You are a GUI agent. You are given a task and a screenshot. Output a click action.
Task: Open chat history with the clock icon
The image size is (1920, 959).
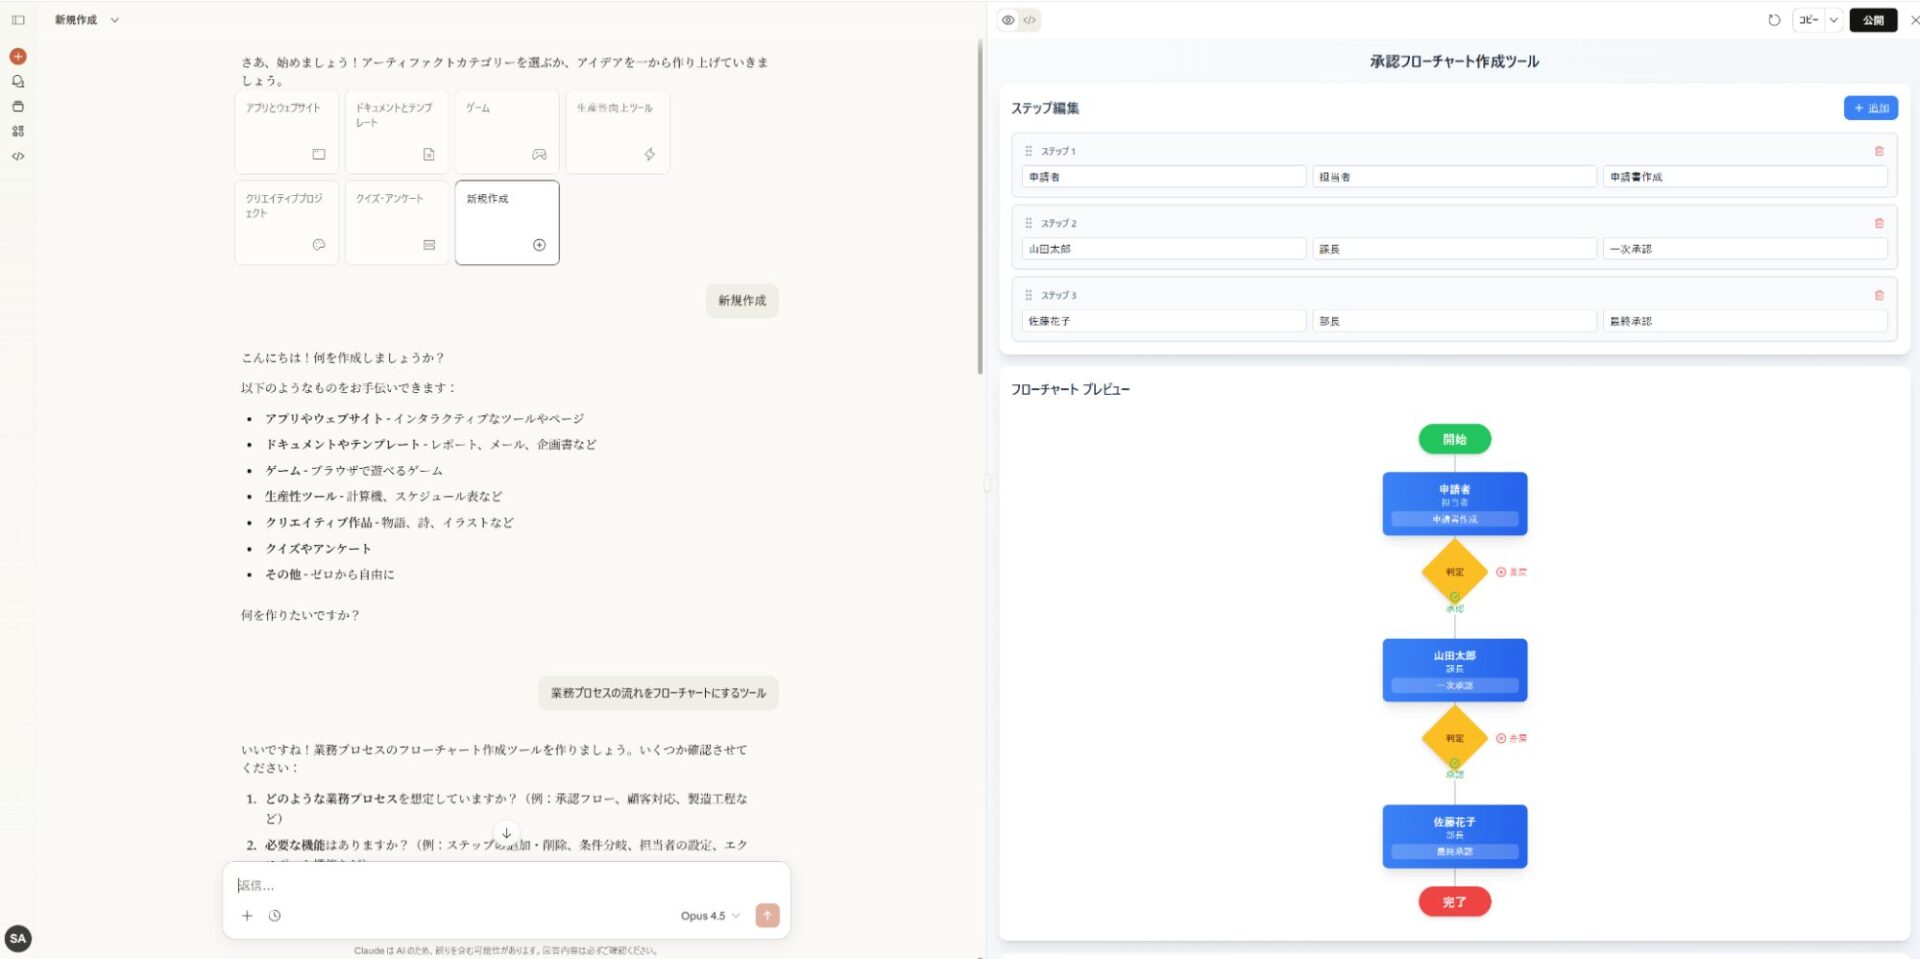pos(276,915)
